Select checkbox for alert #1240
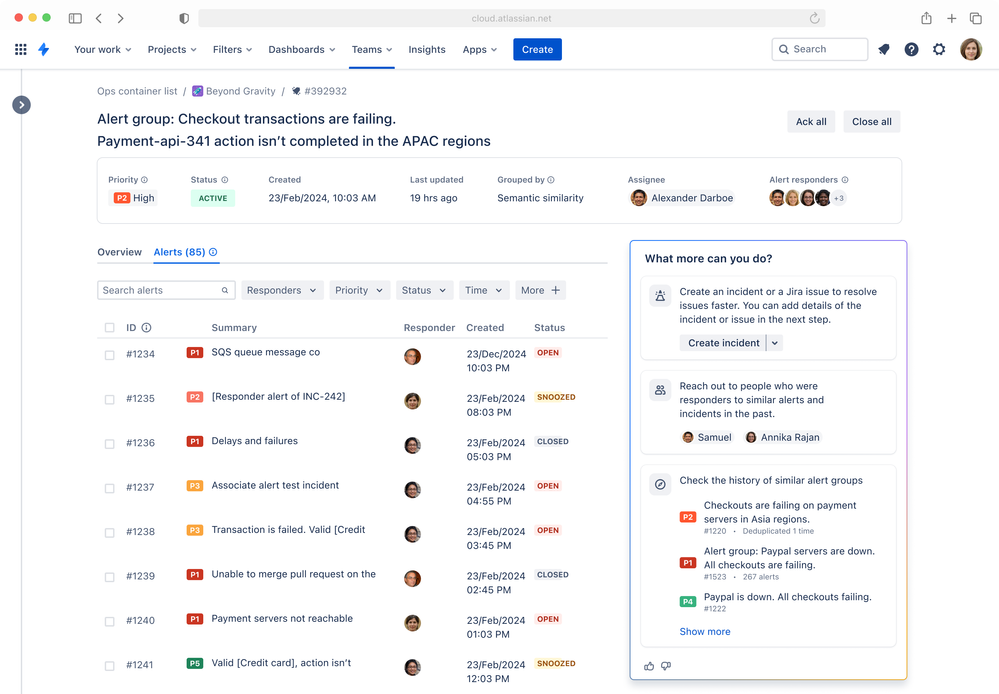 pyautogui.click(x=110, y=621)
